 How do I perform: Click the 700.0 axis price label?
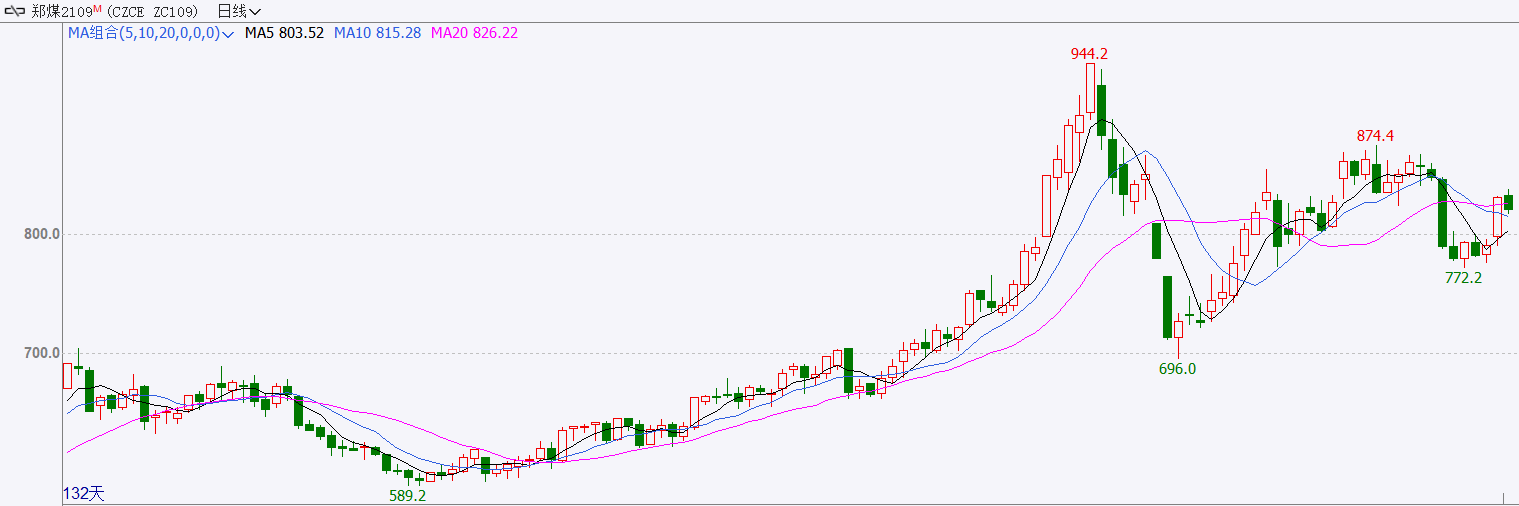pyautogui.click(x=43, y=353)
